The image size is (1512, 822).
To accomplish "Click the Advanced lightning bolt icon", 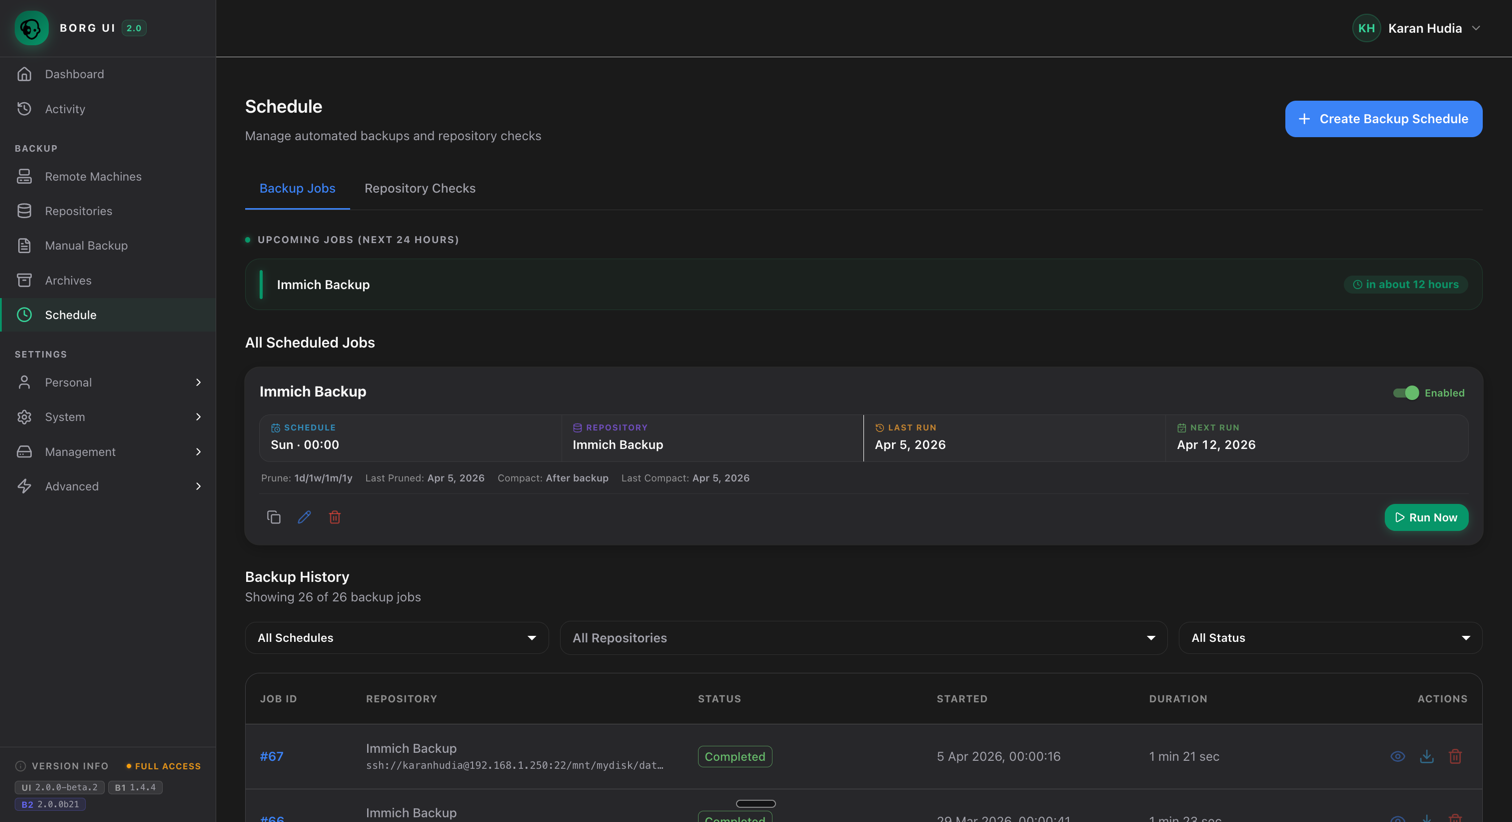I will click(x=24, y=486).
